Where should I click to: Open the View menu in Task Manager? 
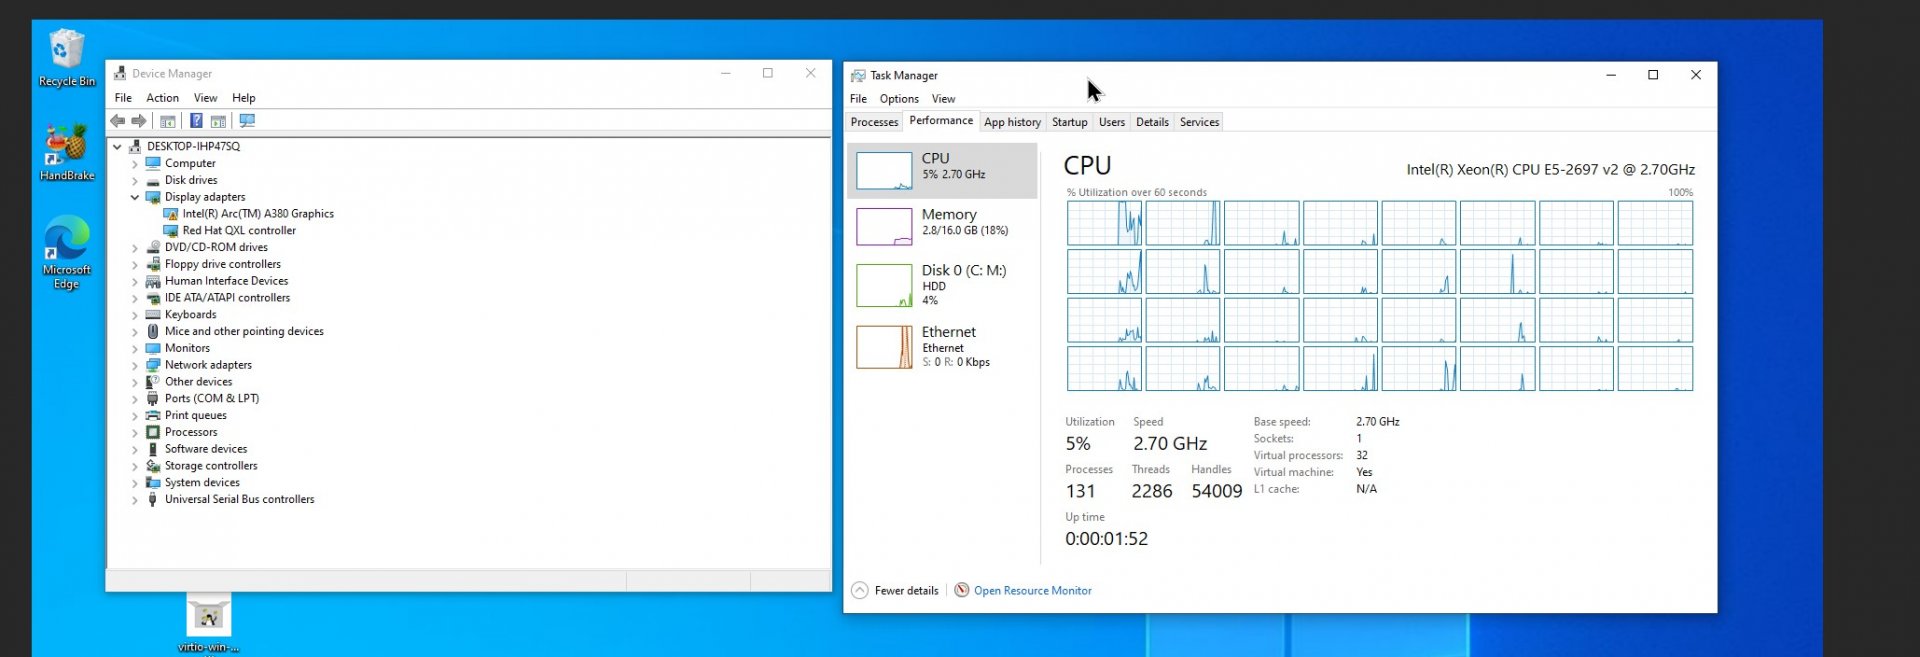click(943, 99)
